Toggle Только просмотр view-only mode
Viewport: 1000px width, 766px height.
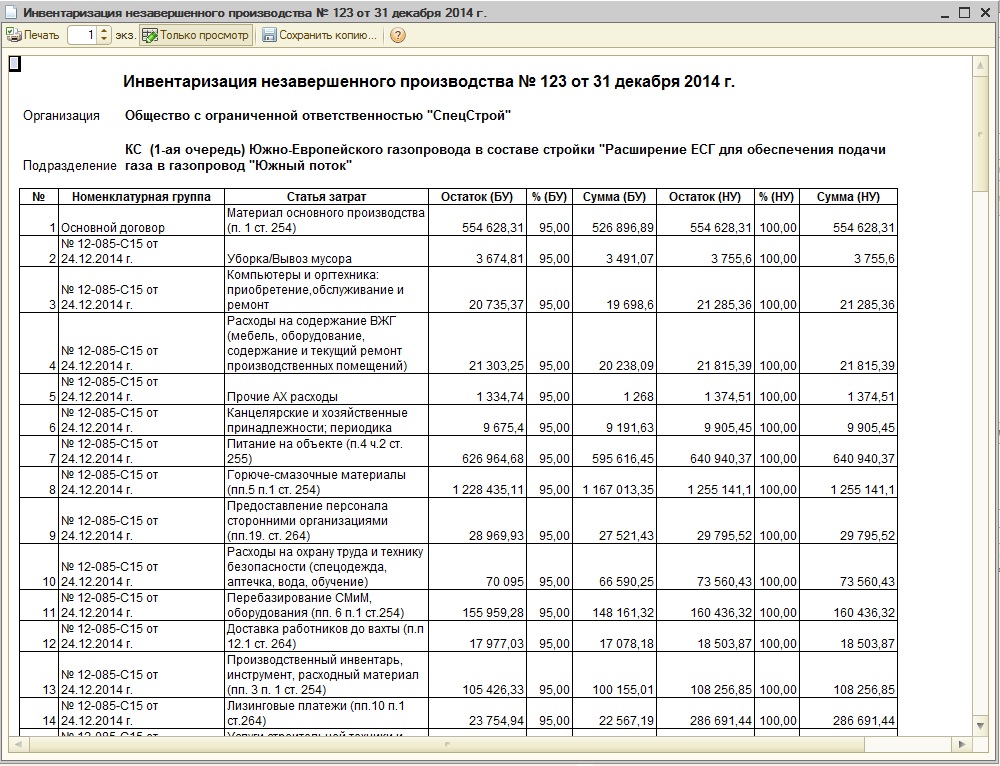[x=195, y=35]
